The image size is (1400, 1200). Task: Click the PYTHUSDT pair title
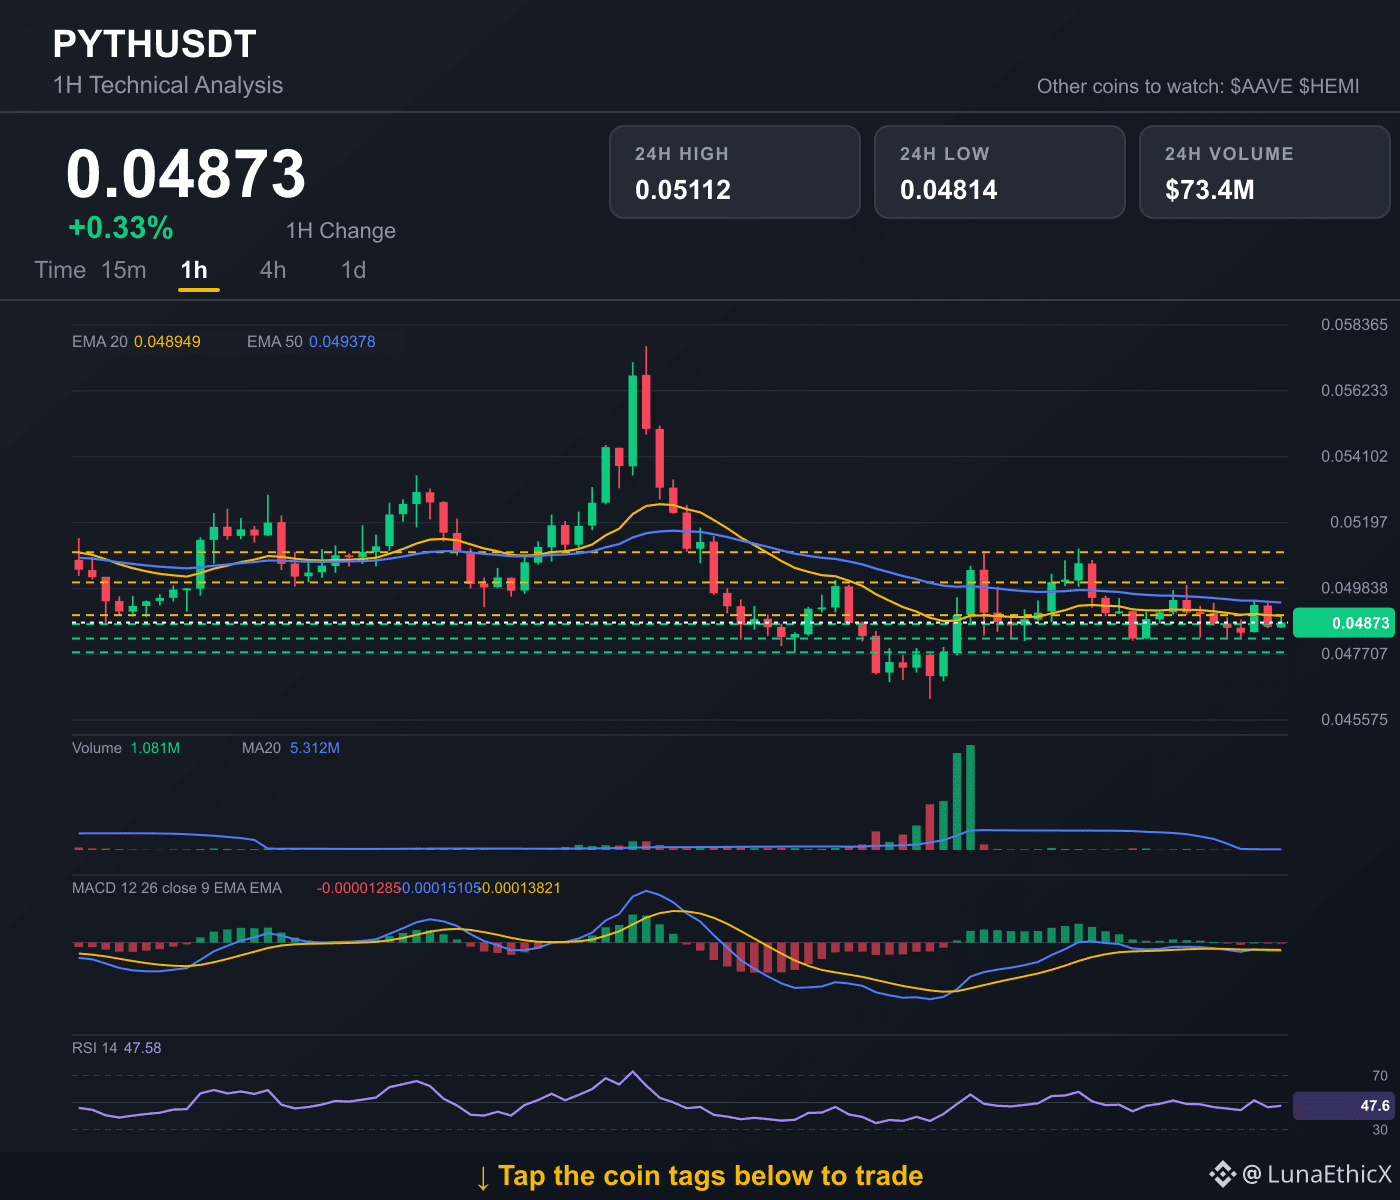point(155,44)
